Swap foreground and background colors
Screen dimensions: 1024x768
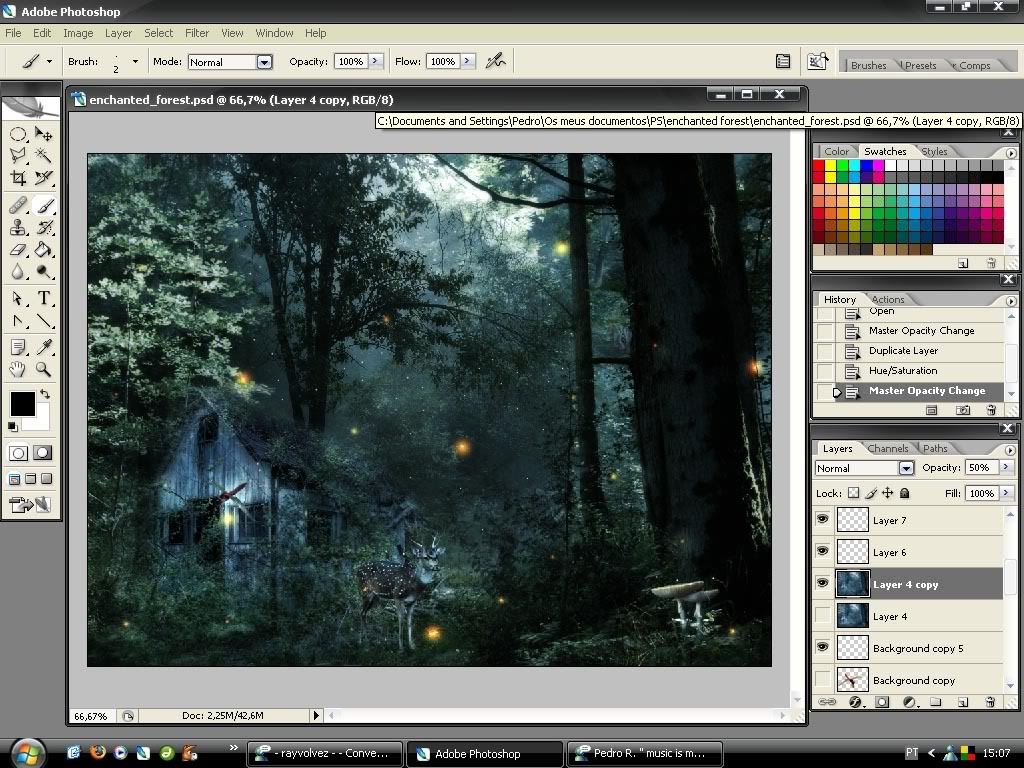point(44,394)
